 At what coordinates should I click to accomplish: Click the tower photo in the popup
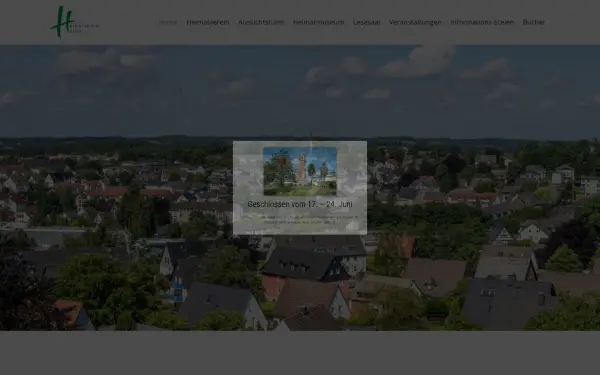tap(300, 171)
